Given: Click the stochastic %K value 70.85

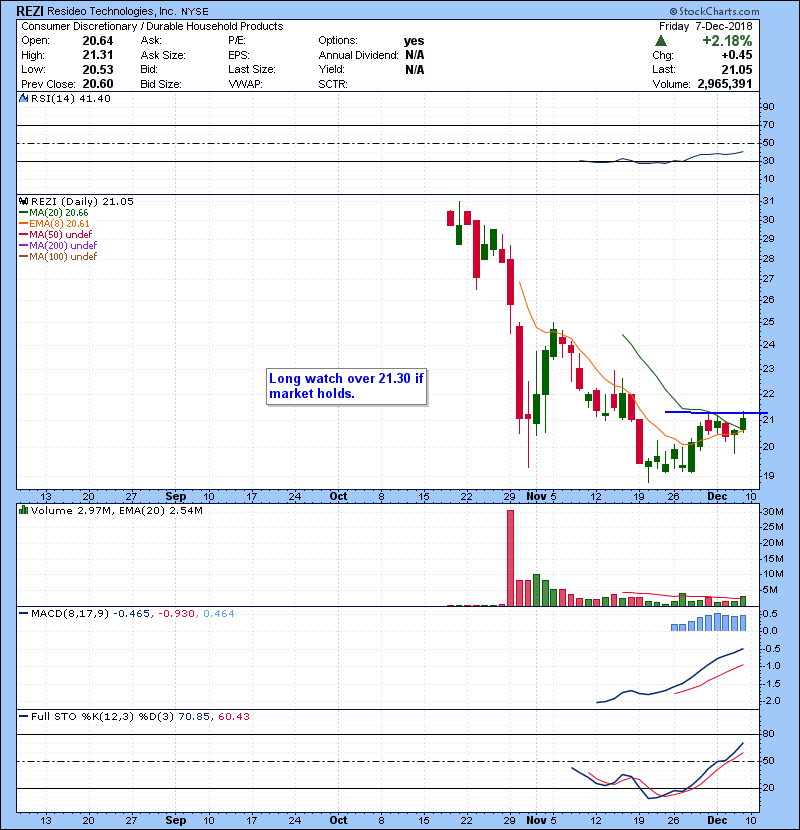Looking at the screenshot, I should click(x=194, y=717).
